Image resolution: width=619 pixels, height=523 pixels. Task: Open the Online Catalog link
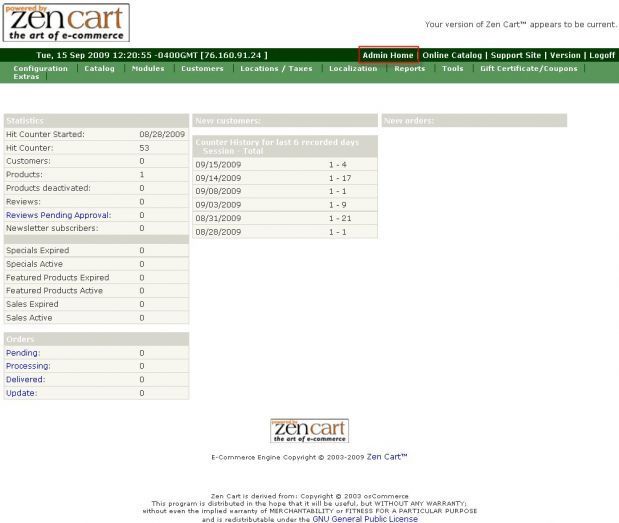point(452,55)
